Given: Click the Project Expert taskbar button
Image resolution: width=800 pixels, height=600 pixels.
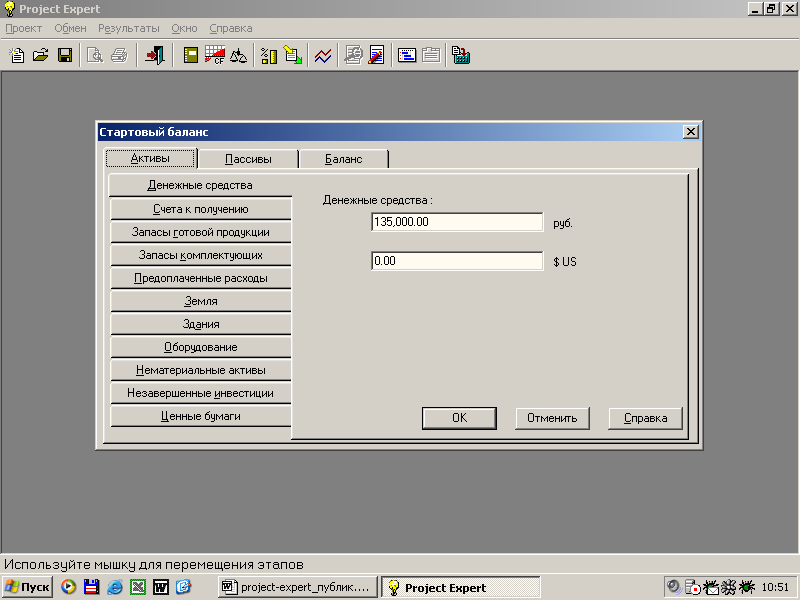Looking at the screenshot, I should [x=460, y=587].
